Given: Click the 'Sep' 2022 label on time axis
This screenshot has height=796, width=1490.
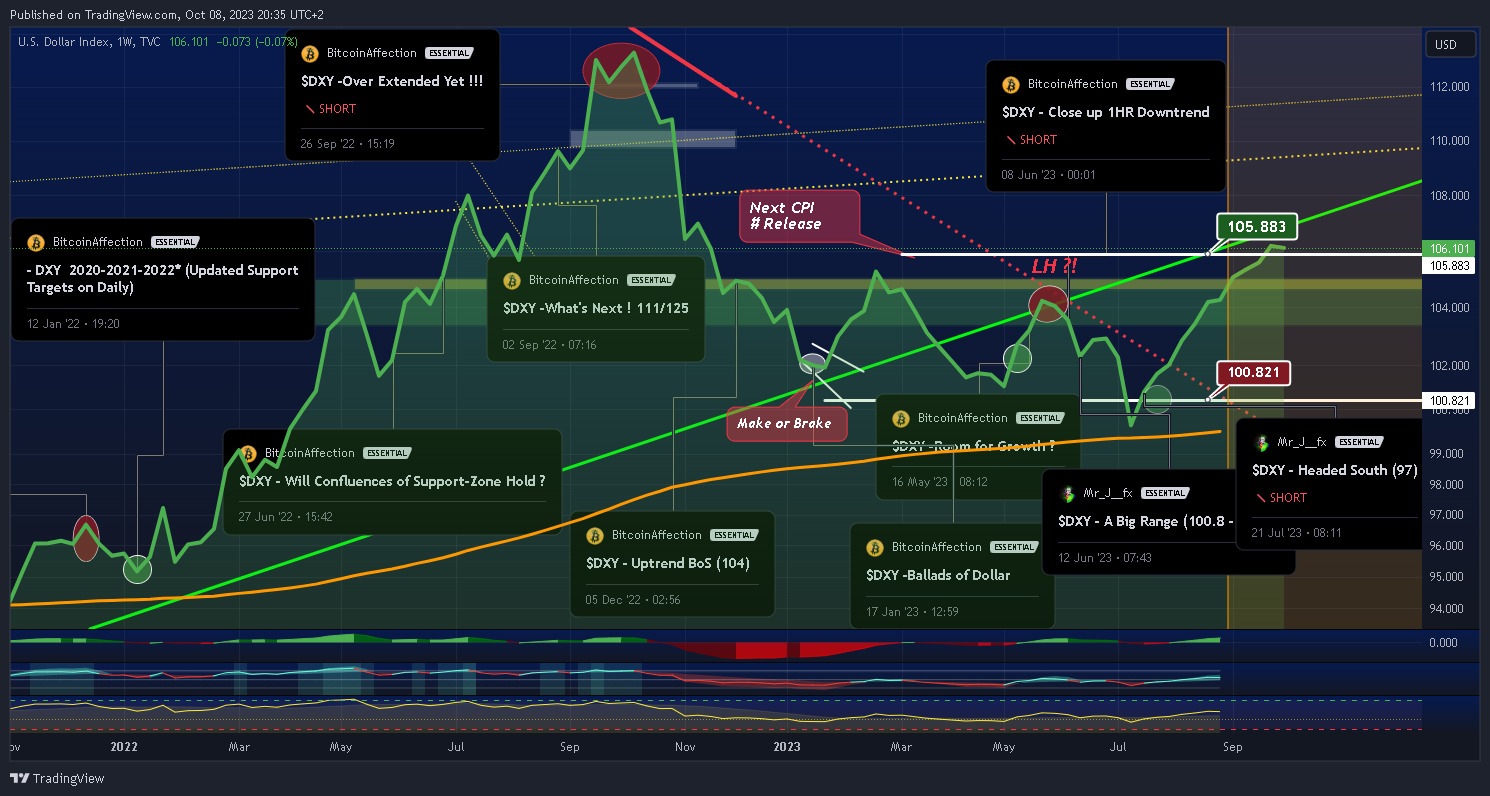Looking at the screenshot, I should pos(570,747).
